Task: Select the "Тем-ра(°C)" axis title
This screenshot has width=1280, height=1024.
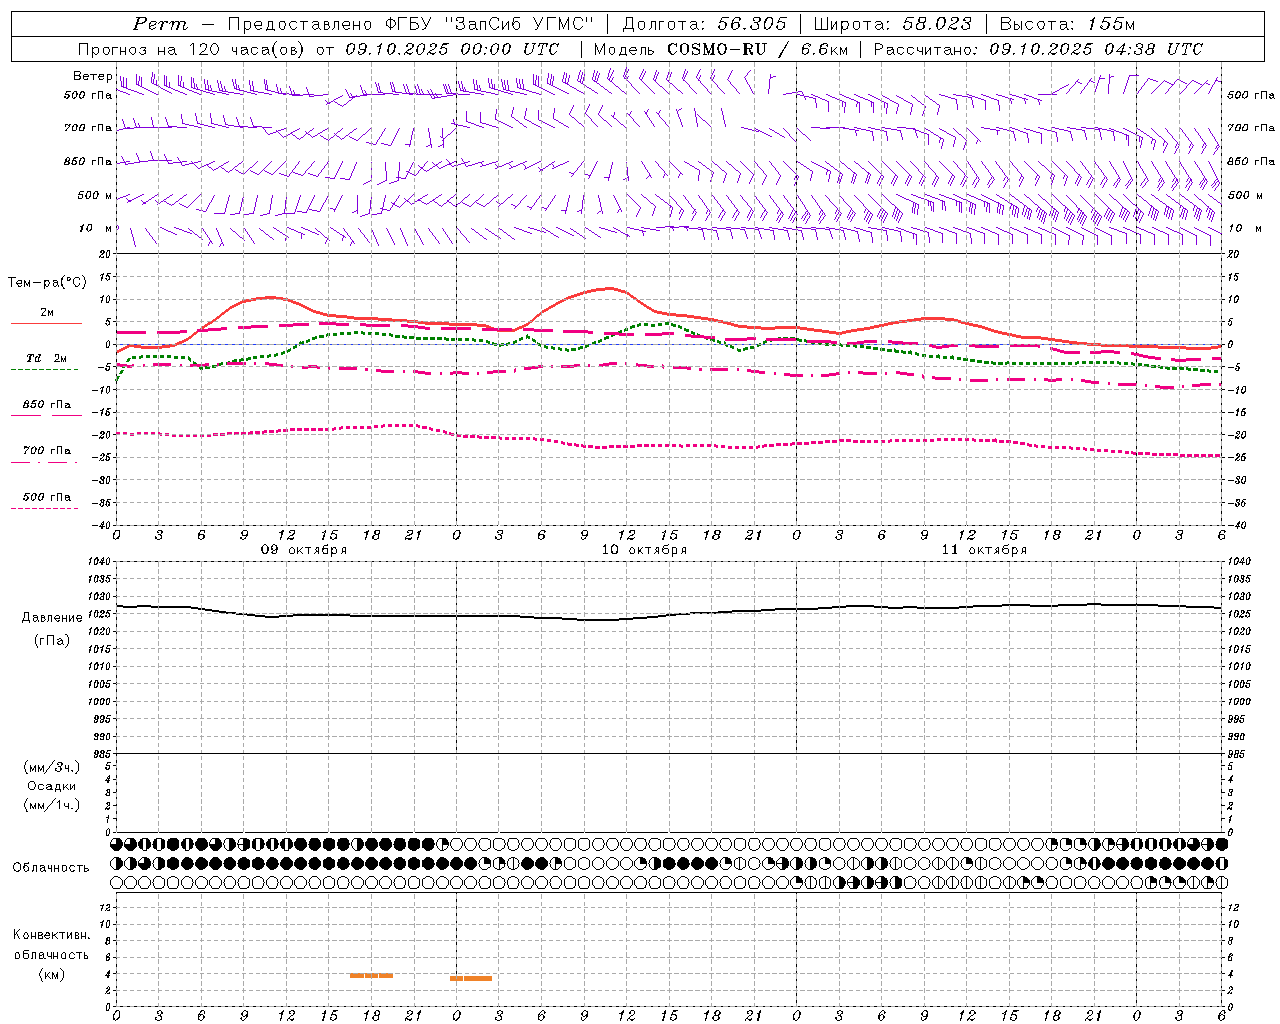Action: pyautogui.click(x=47, y=283)
